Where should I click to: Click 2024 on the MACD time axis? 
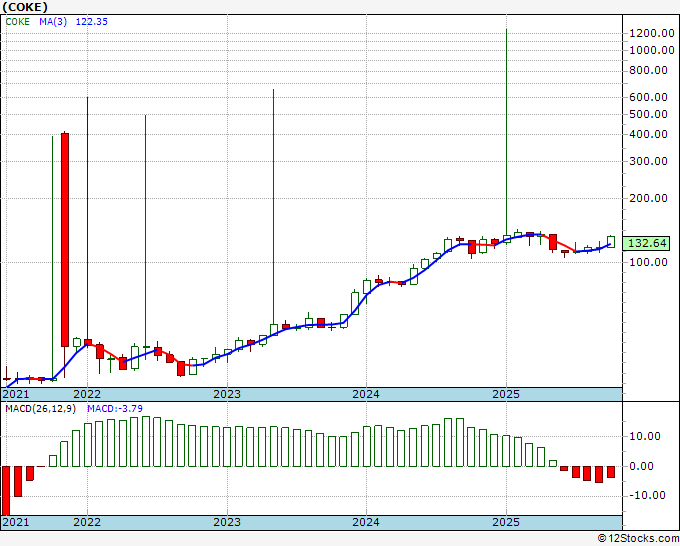(366, 522)
